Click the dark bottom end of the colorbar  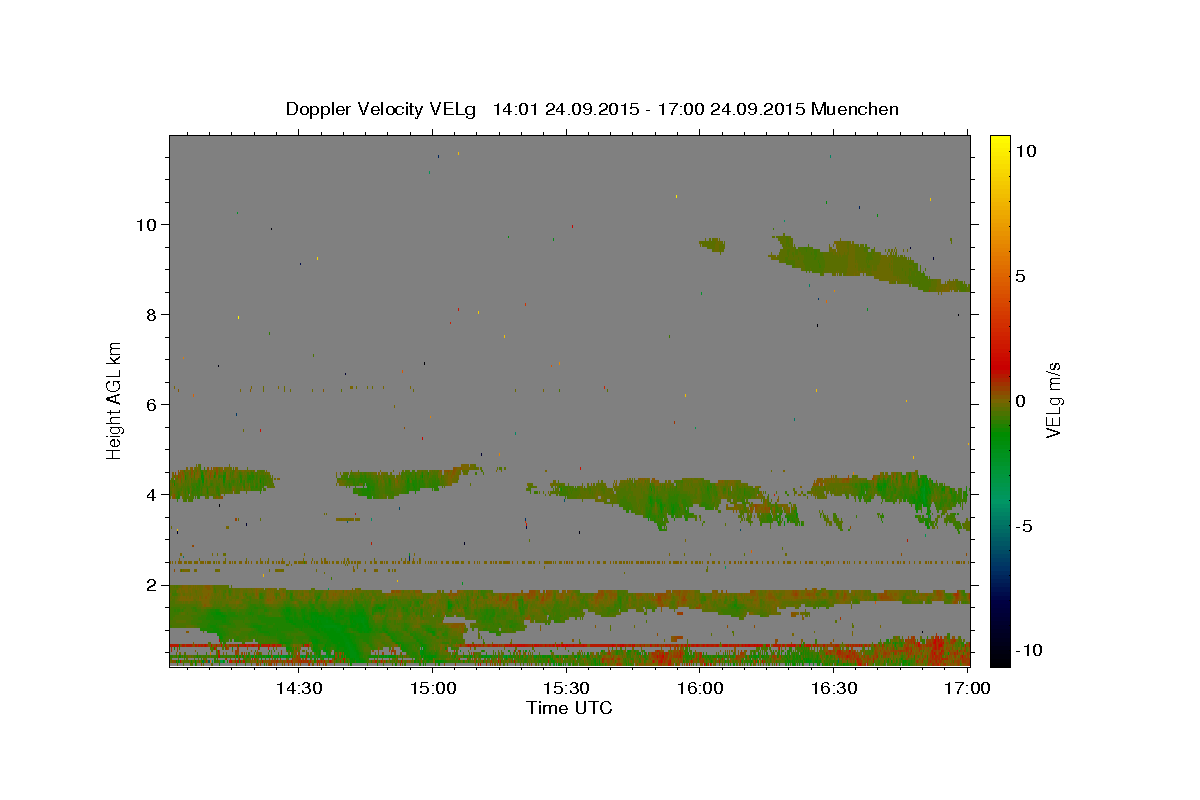click(999, 655)
